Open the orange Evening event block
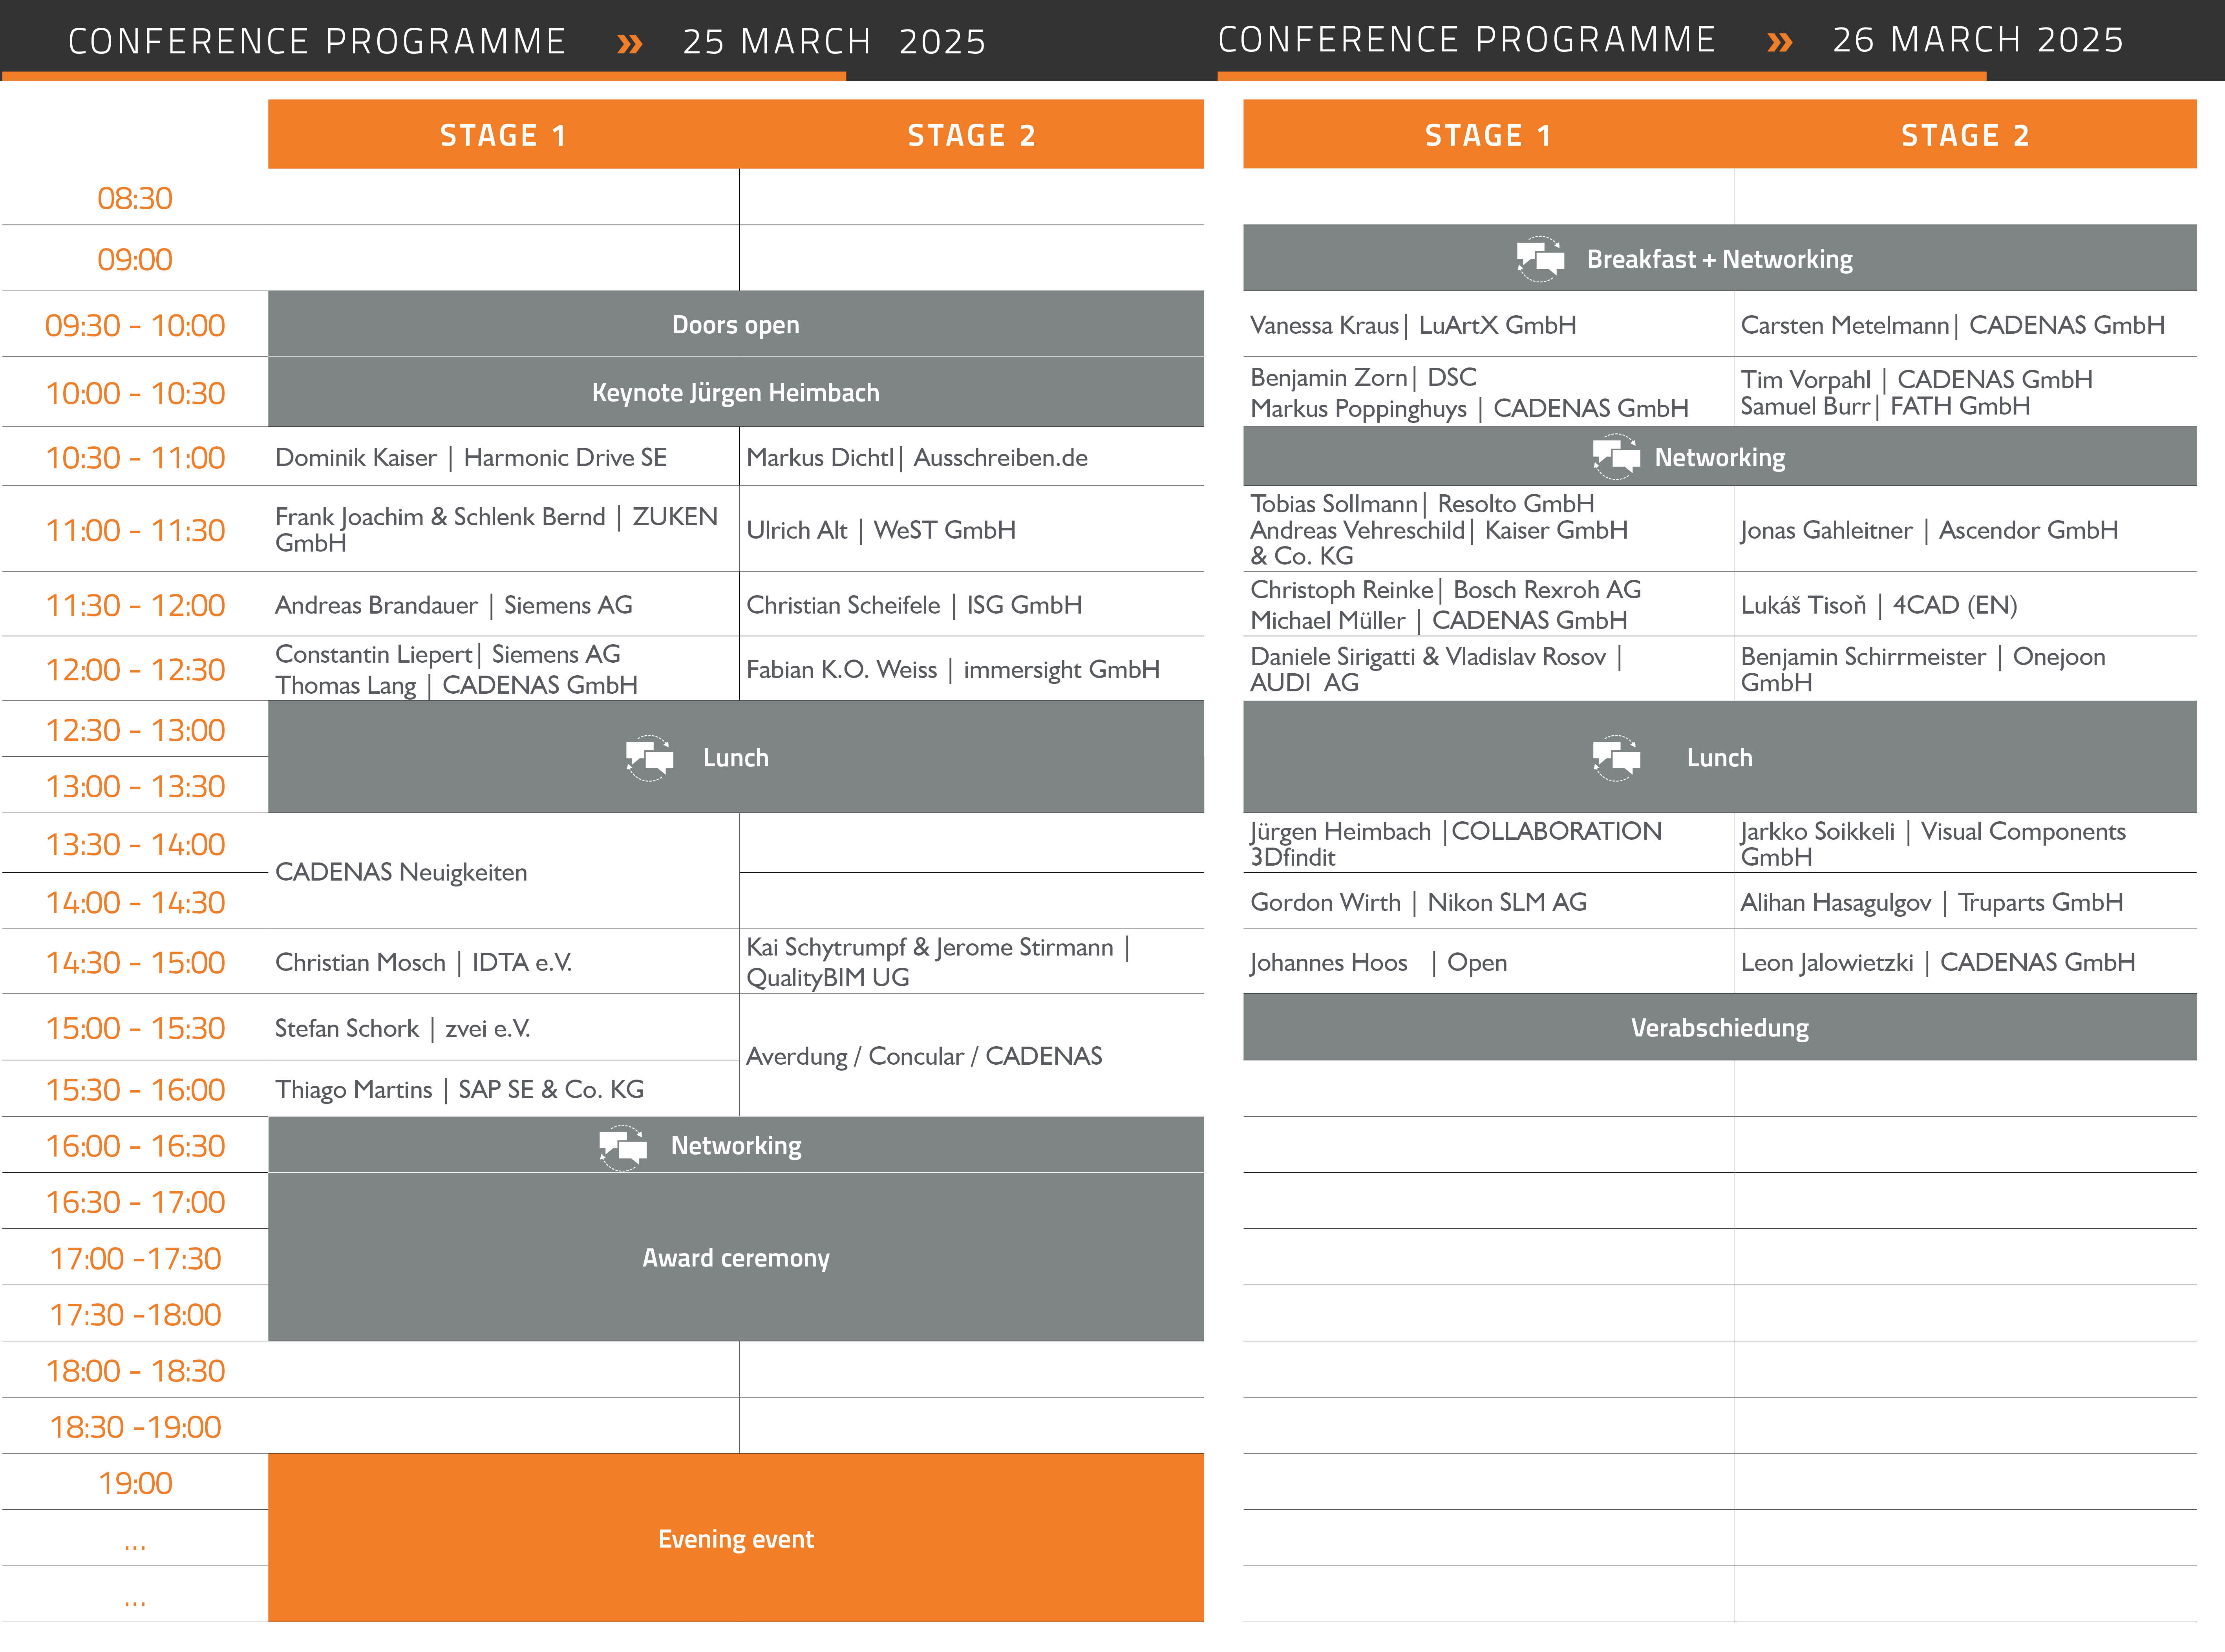2225x1652 pixels. (736, 1538)
